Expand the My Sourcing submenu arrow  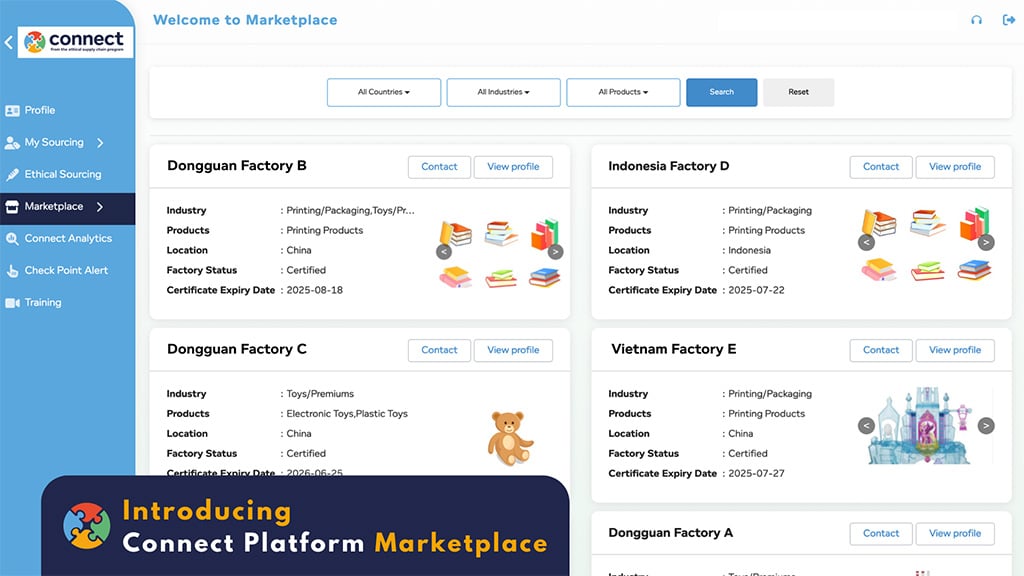tap(100, 142)
